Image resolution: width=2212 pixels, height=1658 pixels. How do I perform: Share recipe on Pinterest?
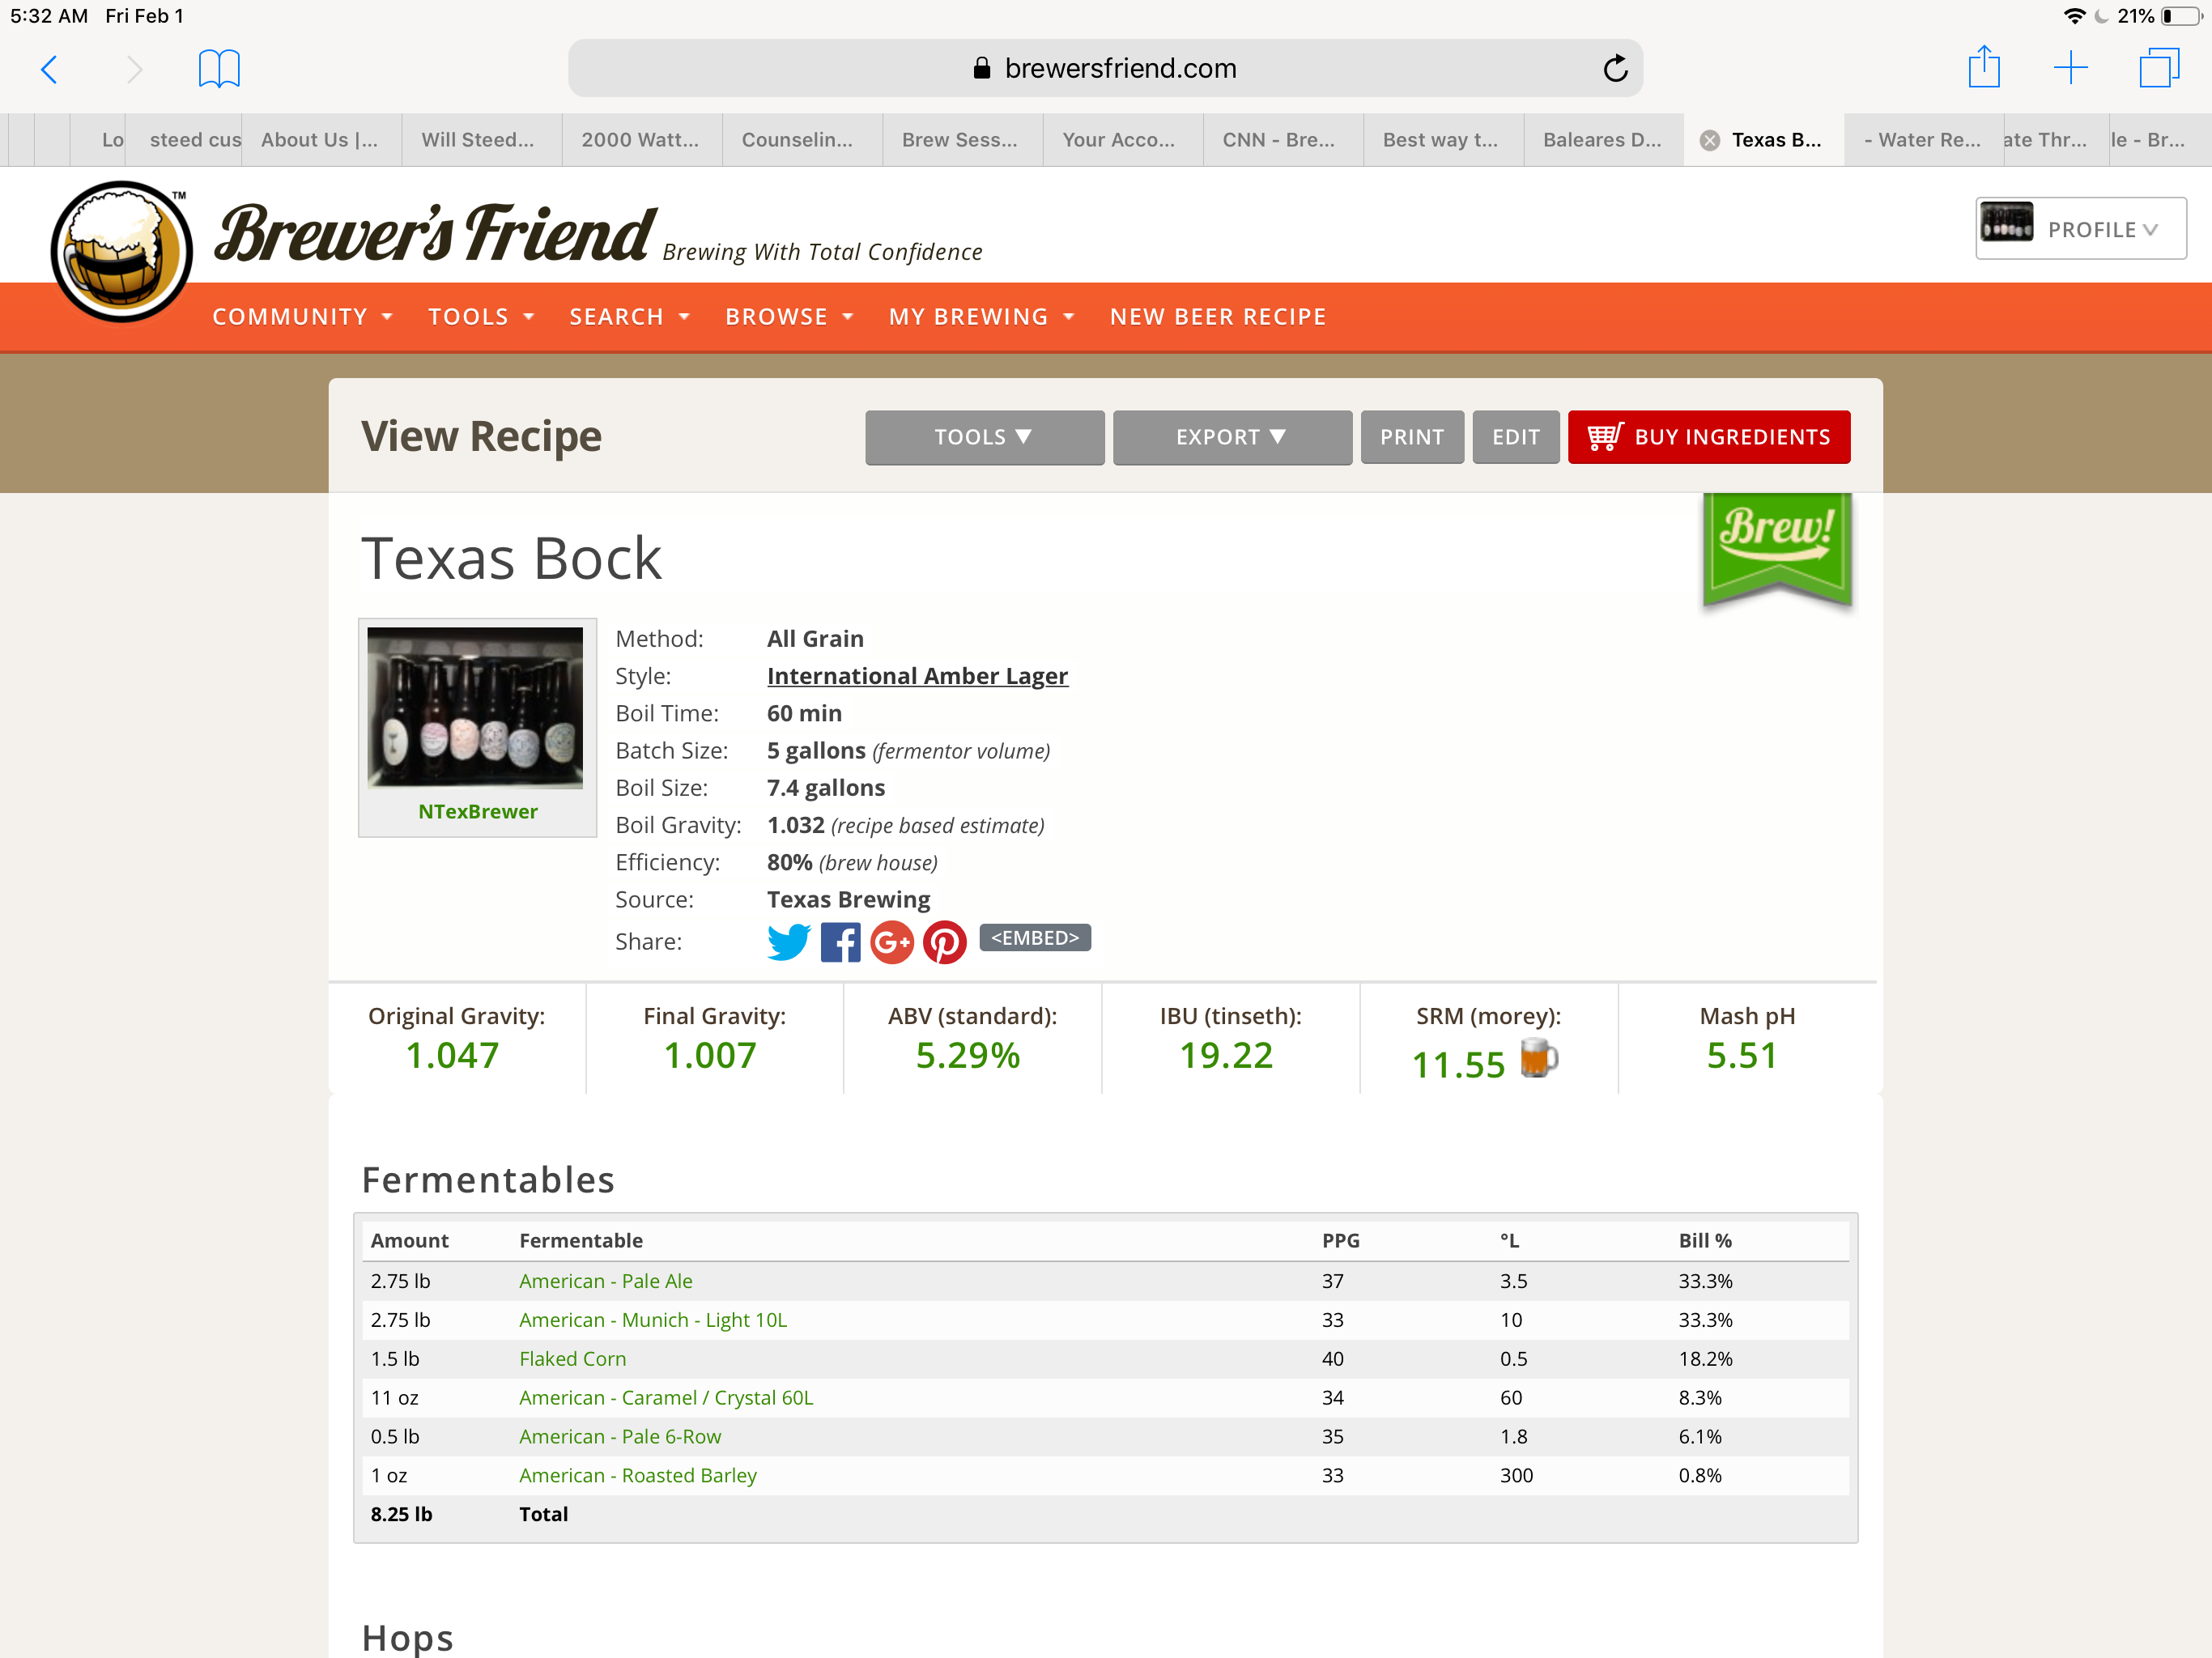tap(944, 942)
